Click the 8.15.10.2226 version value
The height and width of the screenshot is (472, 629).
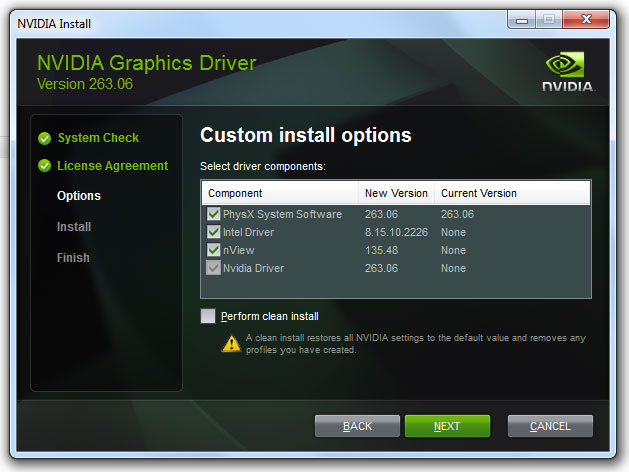(x=396, y=232)
